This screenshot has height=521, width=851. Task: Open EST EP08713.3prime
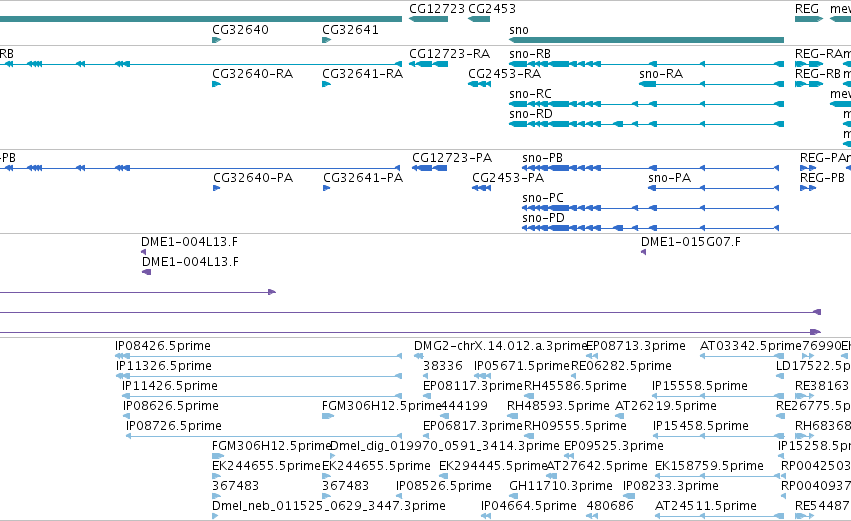[636, 346]
